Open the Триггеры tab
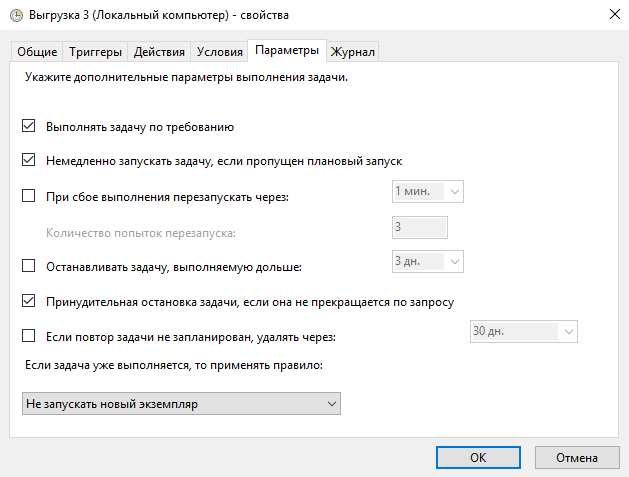629x477 pixels. pyautogui.click(x=96, y=52)
